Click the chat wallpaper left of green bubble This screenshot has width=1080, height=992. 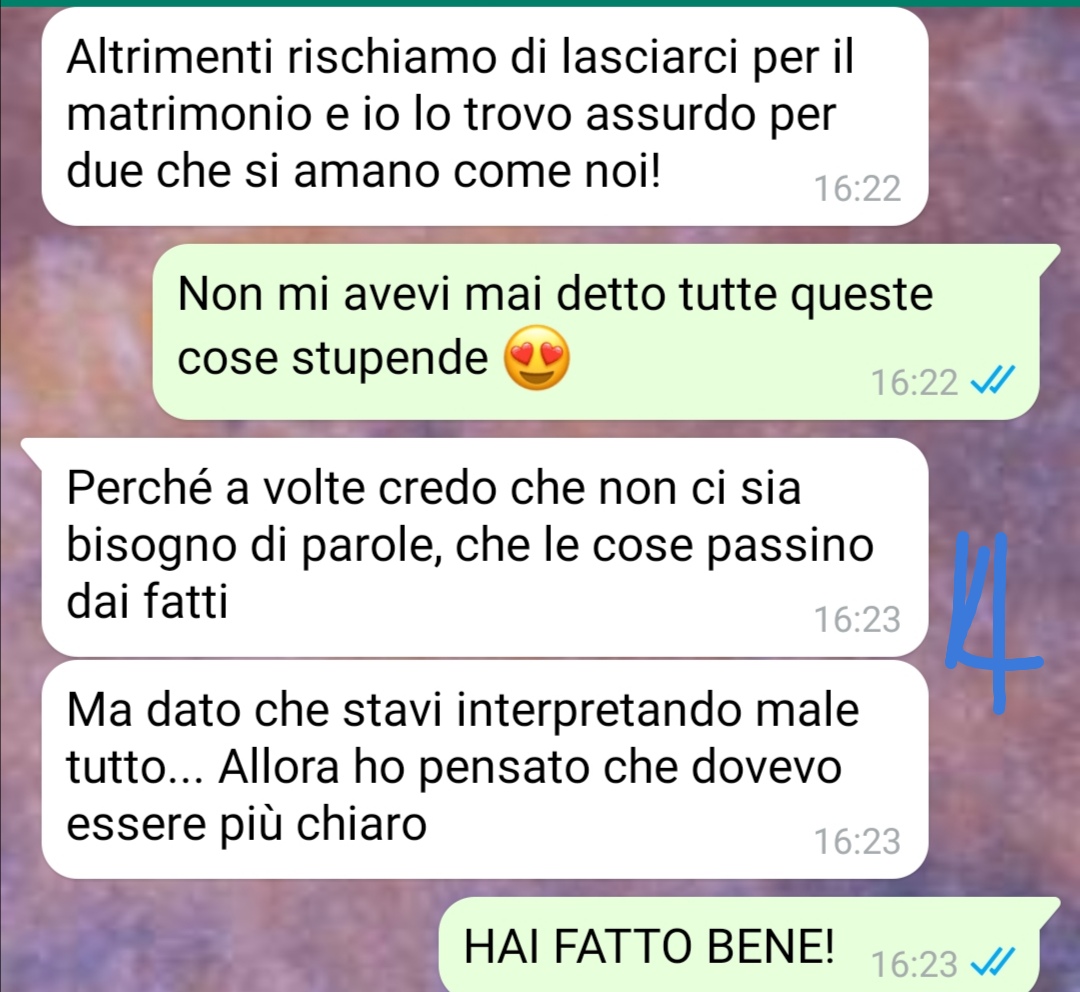[76, 331]
